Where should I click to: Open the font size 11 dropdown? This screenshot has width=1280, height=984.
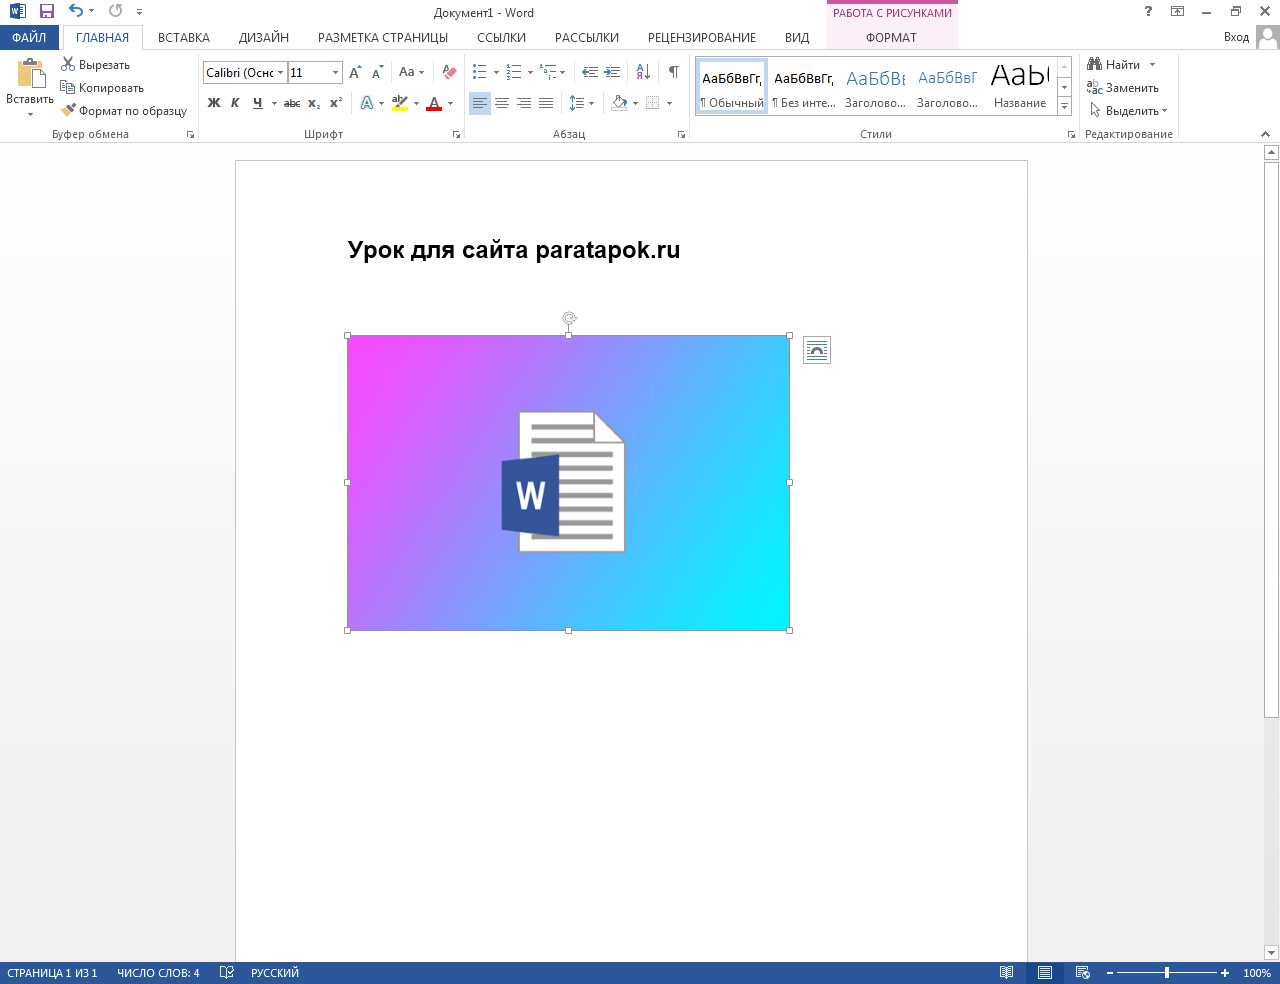tap(335, 73)
